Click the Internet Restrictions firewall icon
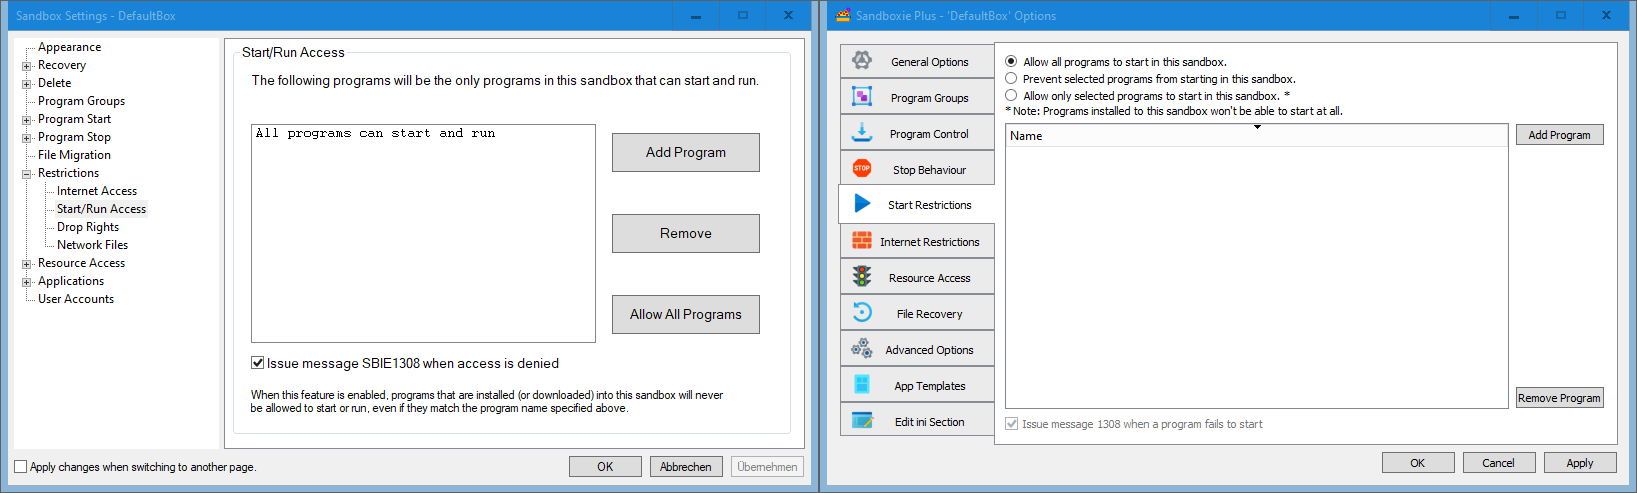The height and width of the screenshot is (493, 1637). [862, 241]
